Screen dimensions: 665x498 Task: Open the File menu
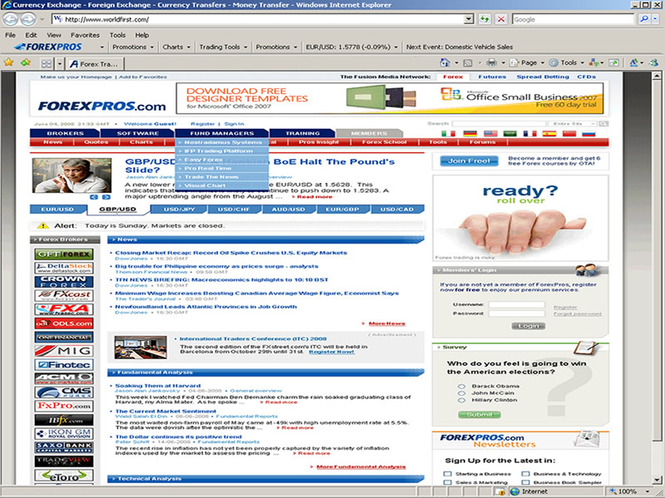tap(10, 35)
